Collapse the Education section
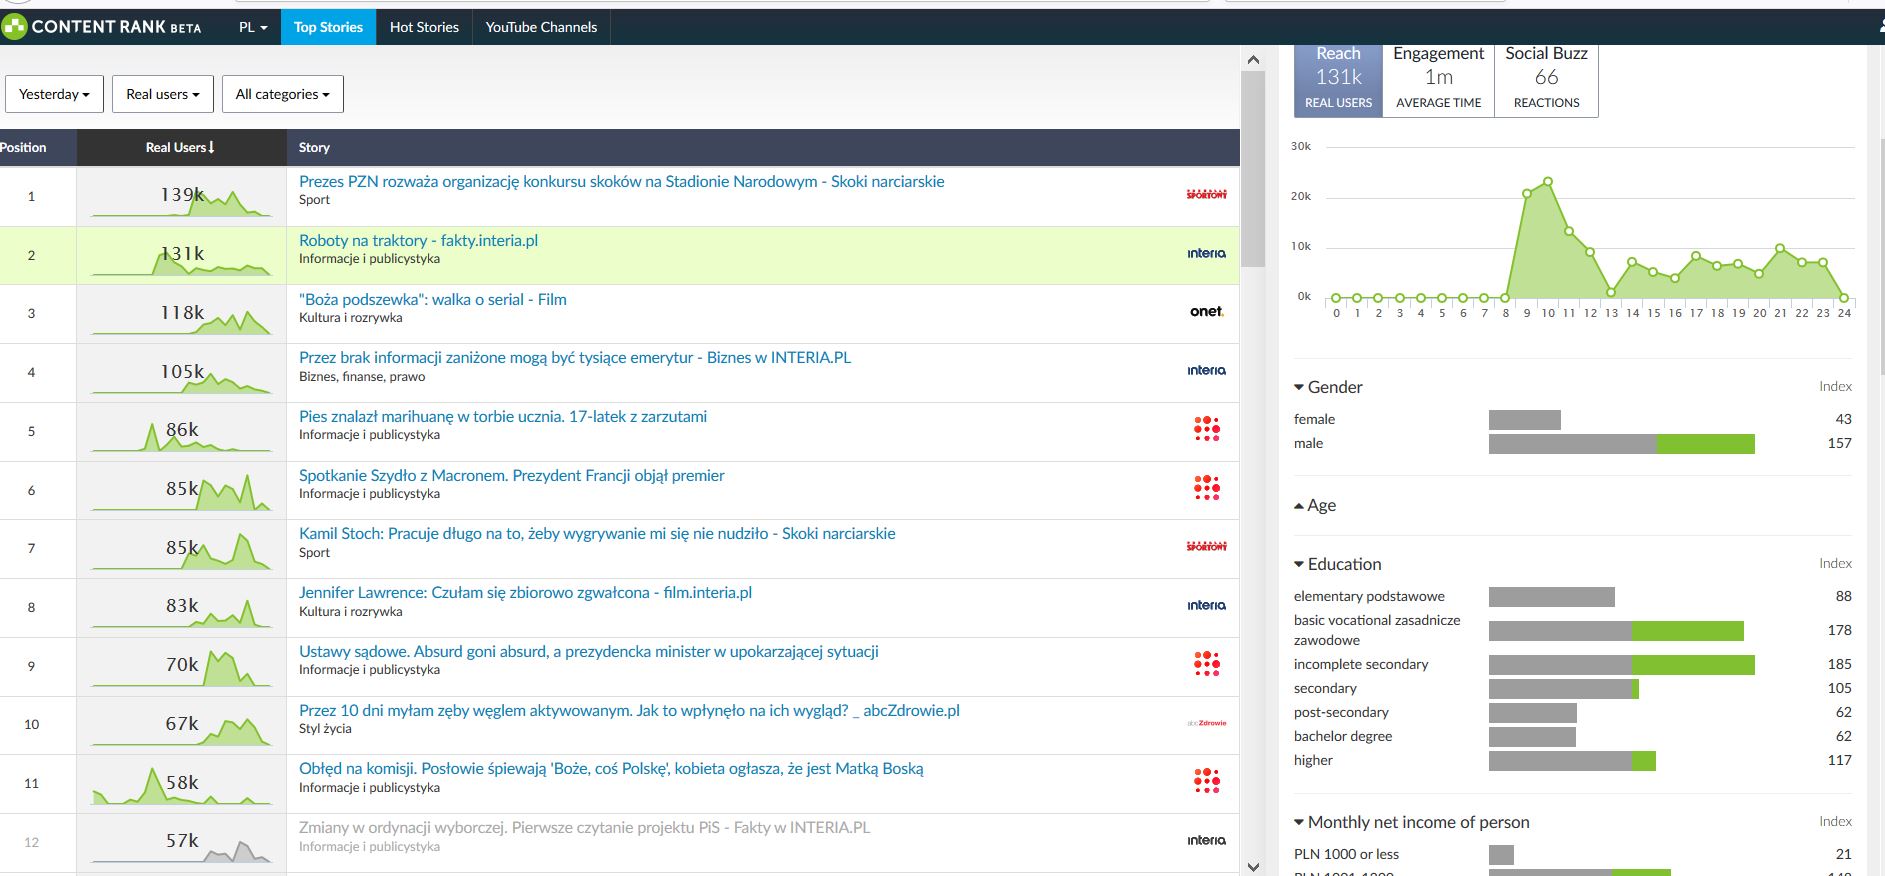This screenshot has height=876, width=1885. click(x=1299, y=564)
